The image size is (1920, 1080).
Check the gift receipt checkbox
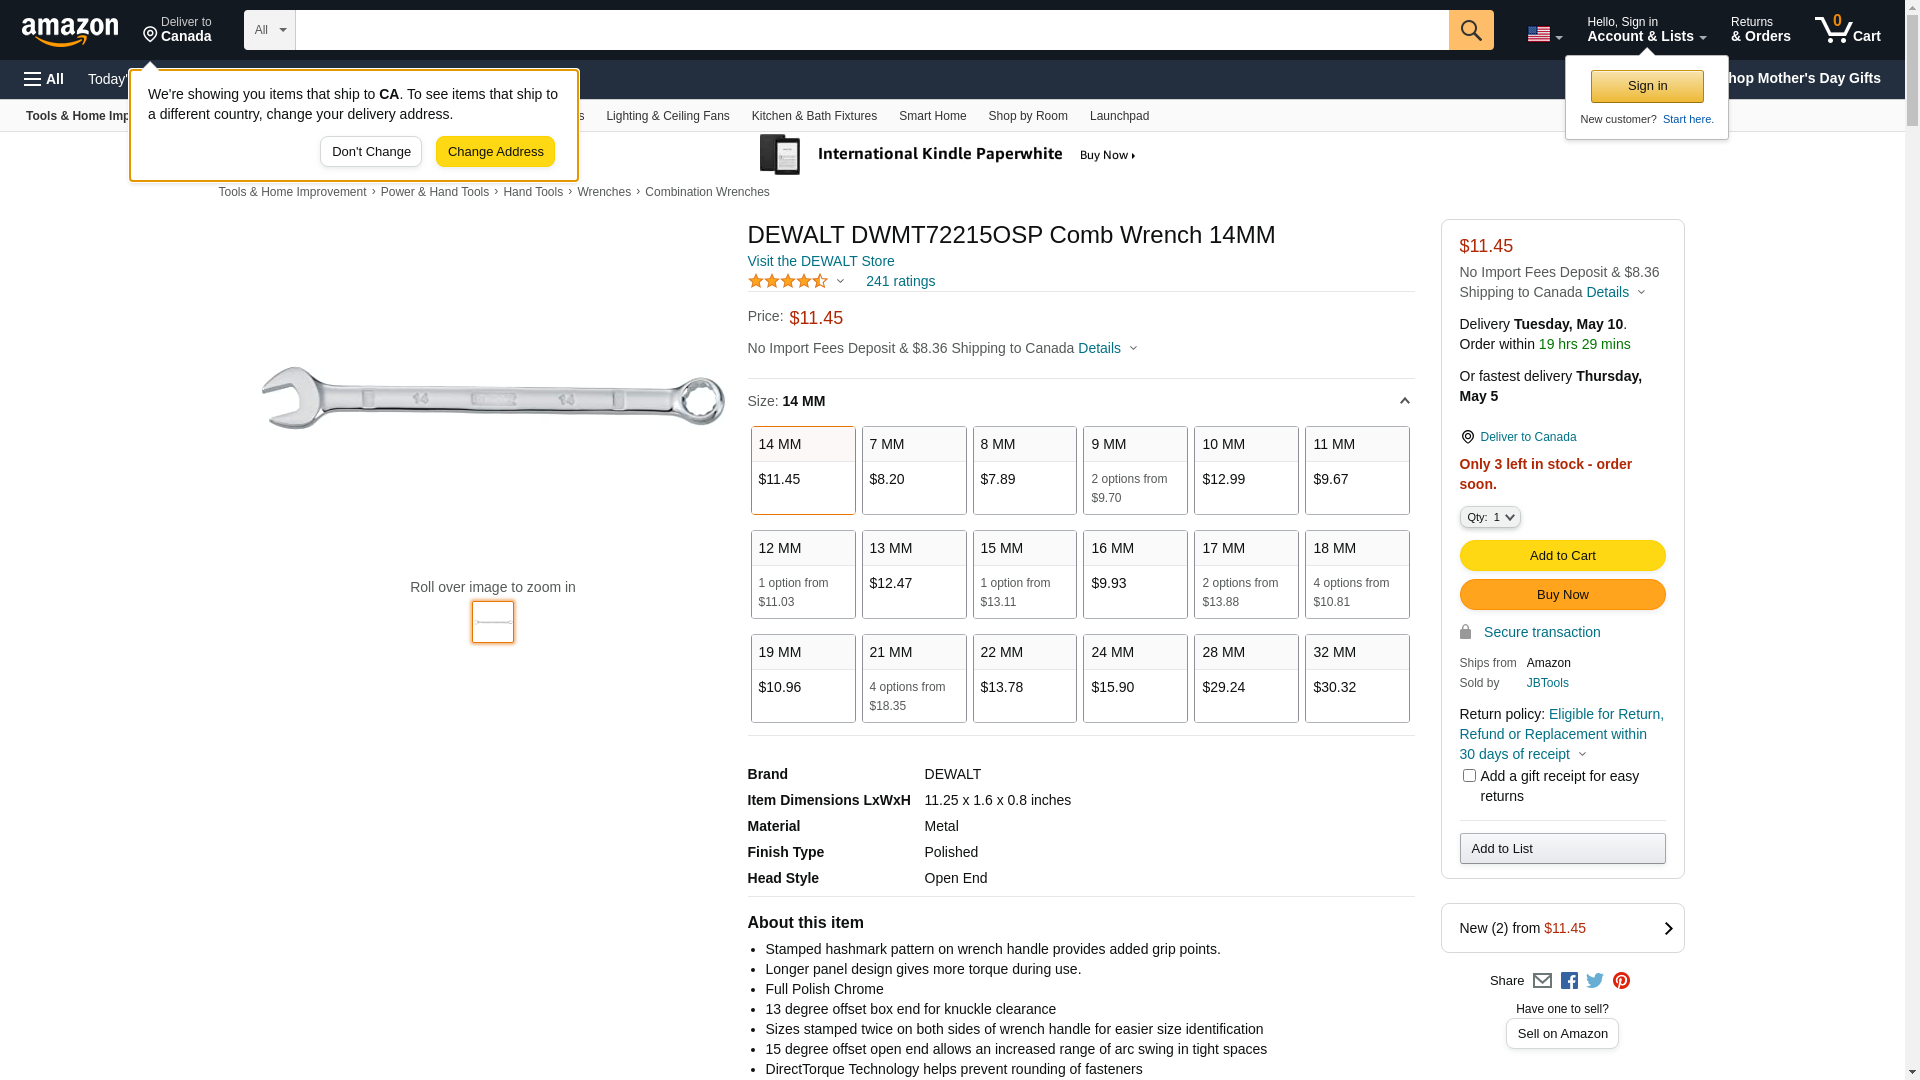pos(1469,776)
